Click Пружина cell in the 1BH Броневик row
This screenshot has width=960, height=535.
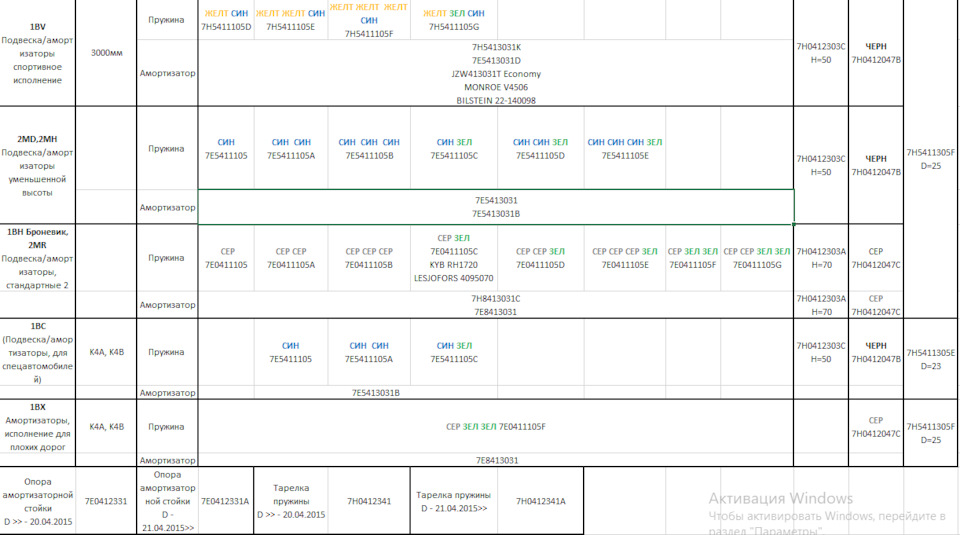167,258
